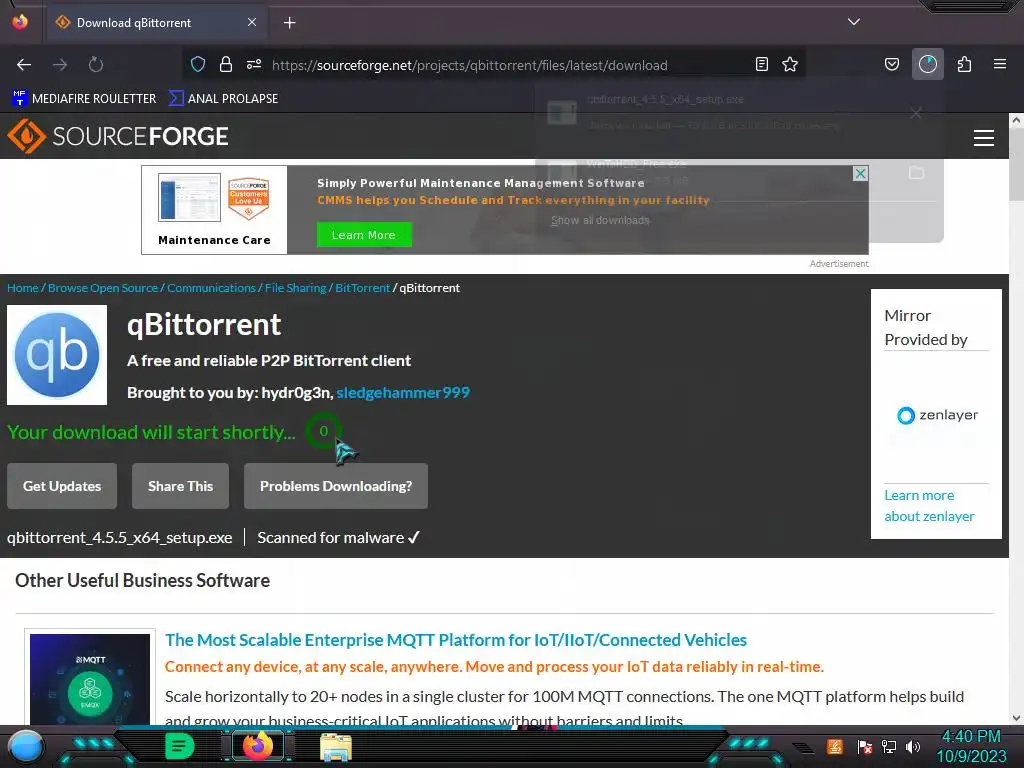
Task: Click the page scrollbar up arrow
Action: tap(1016, 120)
